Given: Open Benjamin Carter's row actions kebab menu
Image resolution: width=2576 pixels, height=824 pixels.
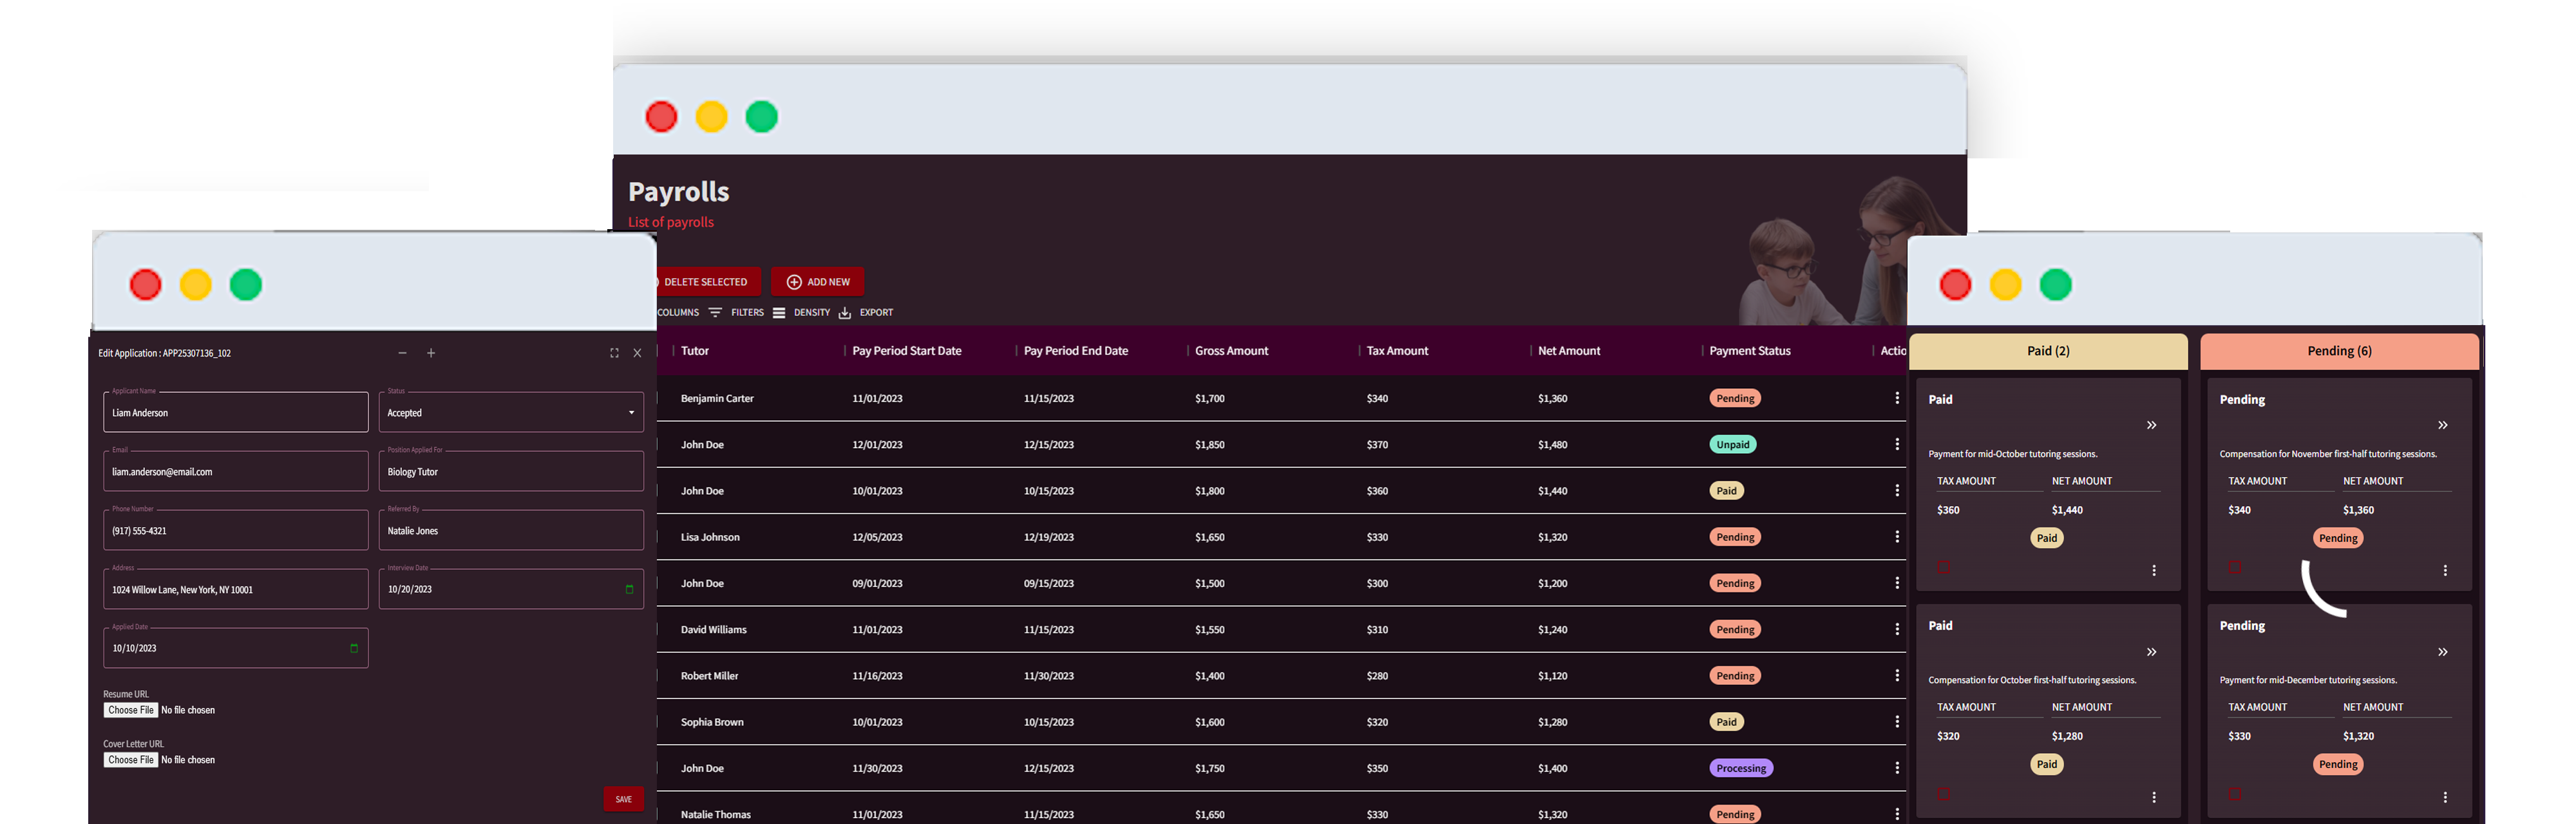Looking at the screenshot, I should pyautogui.click(x=1897, y=398).
